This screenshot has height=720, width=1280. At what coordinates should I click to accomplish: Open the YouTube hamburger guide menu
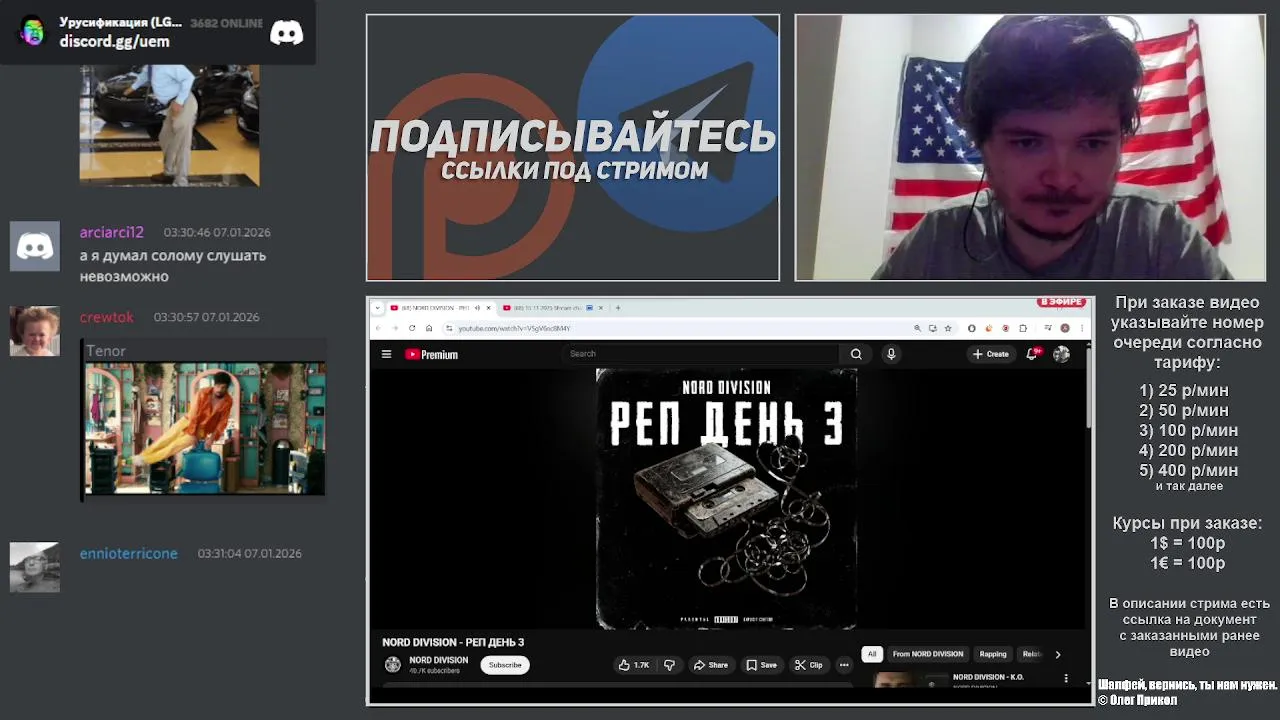click(386, 354)
